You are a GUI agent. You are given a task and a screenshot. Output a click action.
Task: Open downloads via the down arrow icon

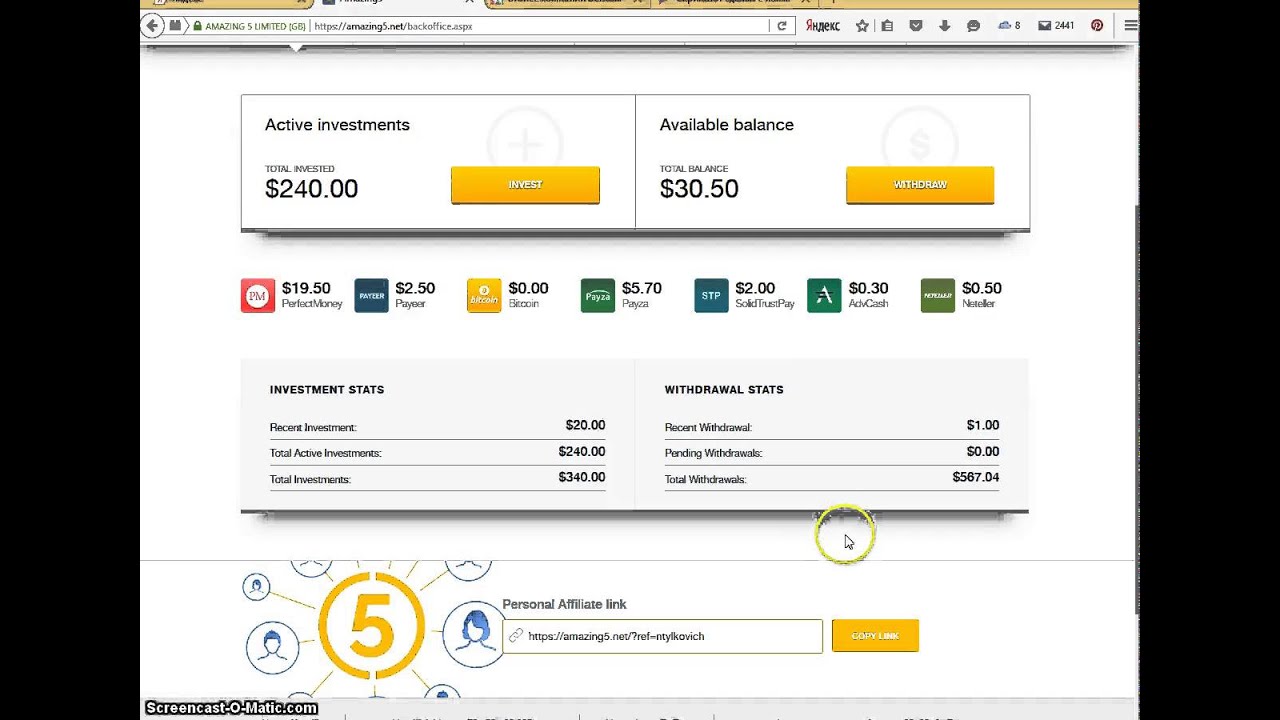click(944, 26)
